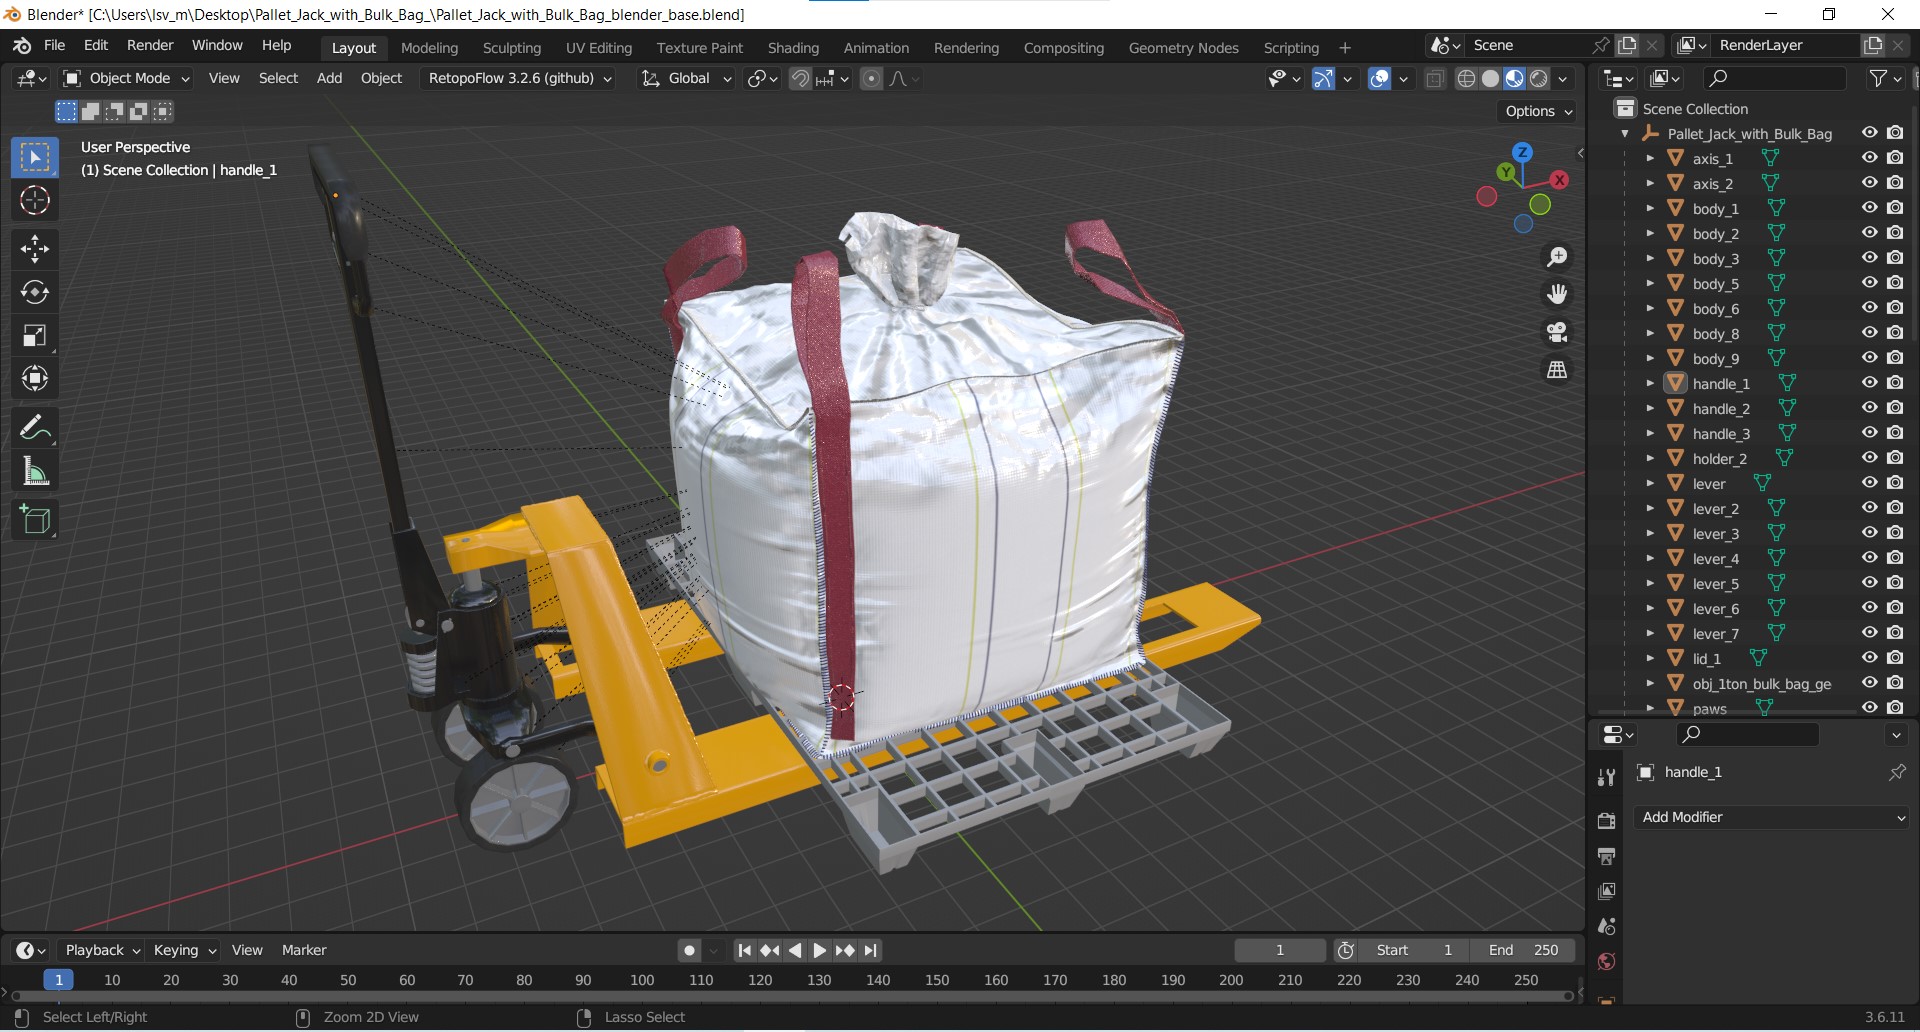Select the Scale tool
1920x1032 pixels.
click(x=35, y=335)
